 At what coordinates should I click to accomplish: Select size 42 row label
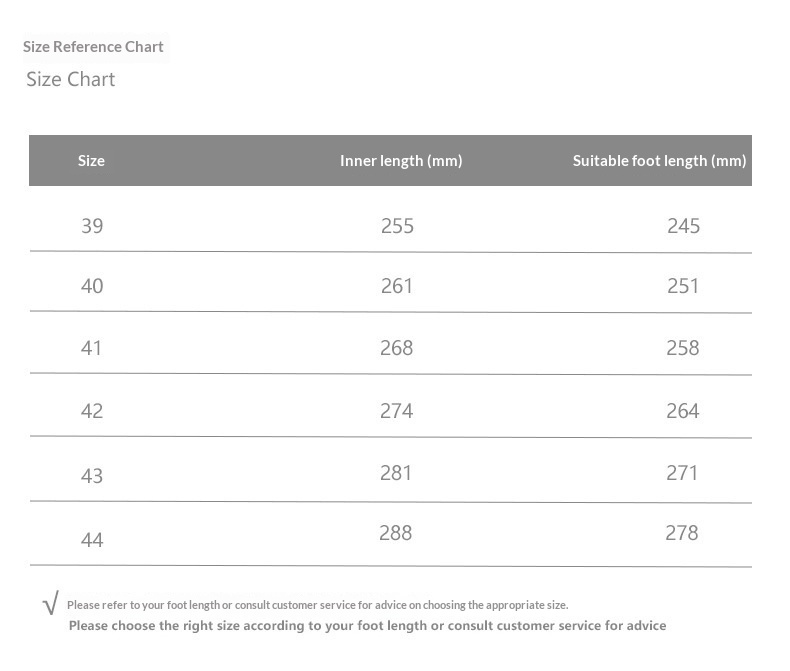(x=92, y=411)
